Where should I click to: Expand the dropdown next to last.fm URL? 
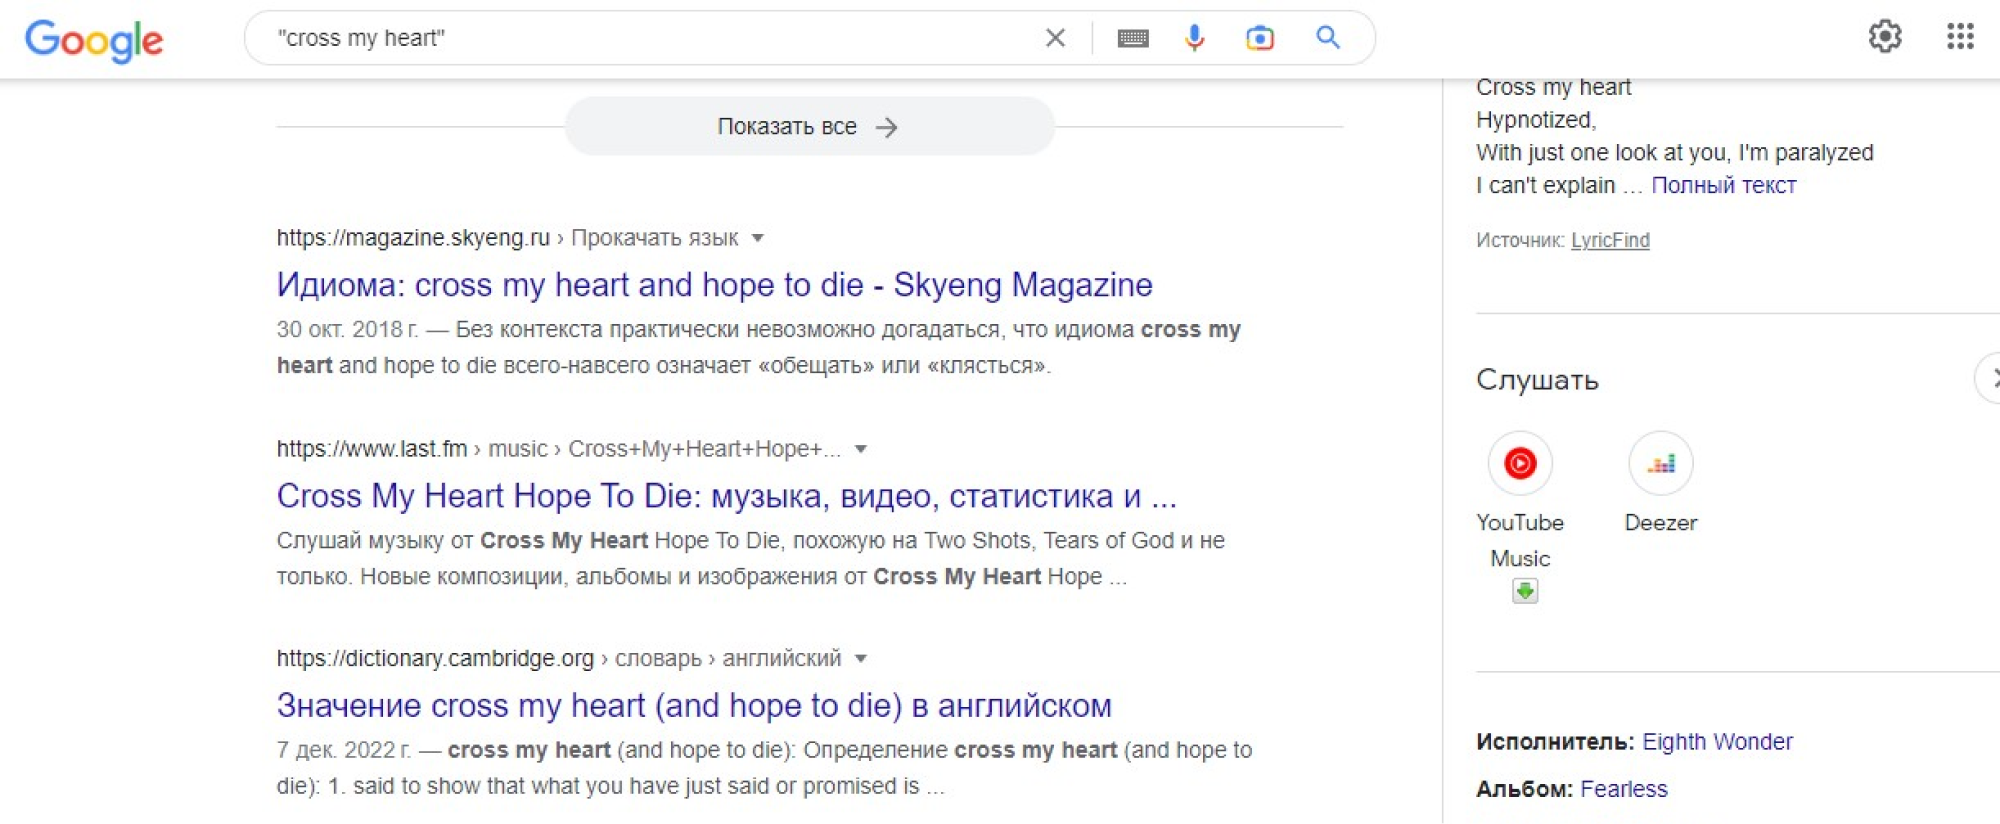pos(860,449)
